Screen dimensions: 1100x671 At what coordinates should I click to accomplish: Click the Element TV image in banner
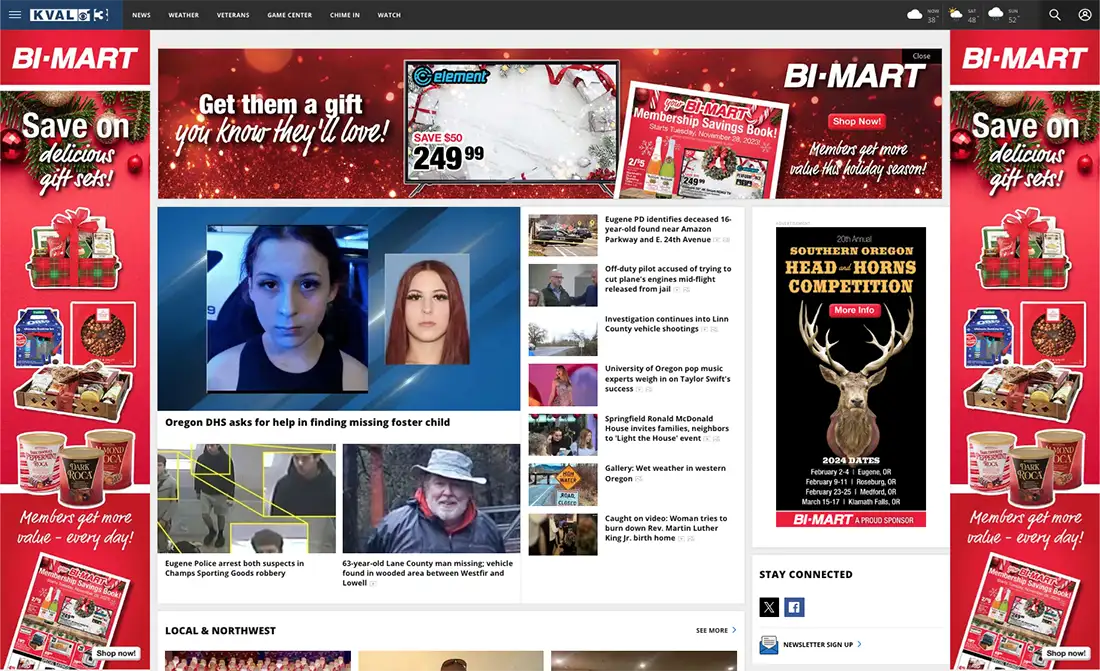point(511,126)
